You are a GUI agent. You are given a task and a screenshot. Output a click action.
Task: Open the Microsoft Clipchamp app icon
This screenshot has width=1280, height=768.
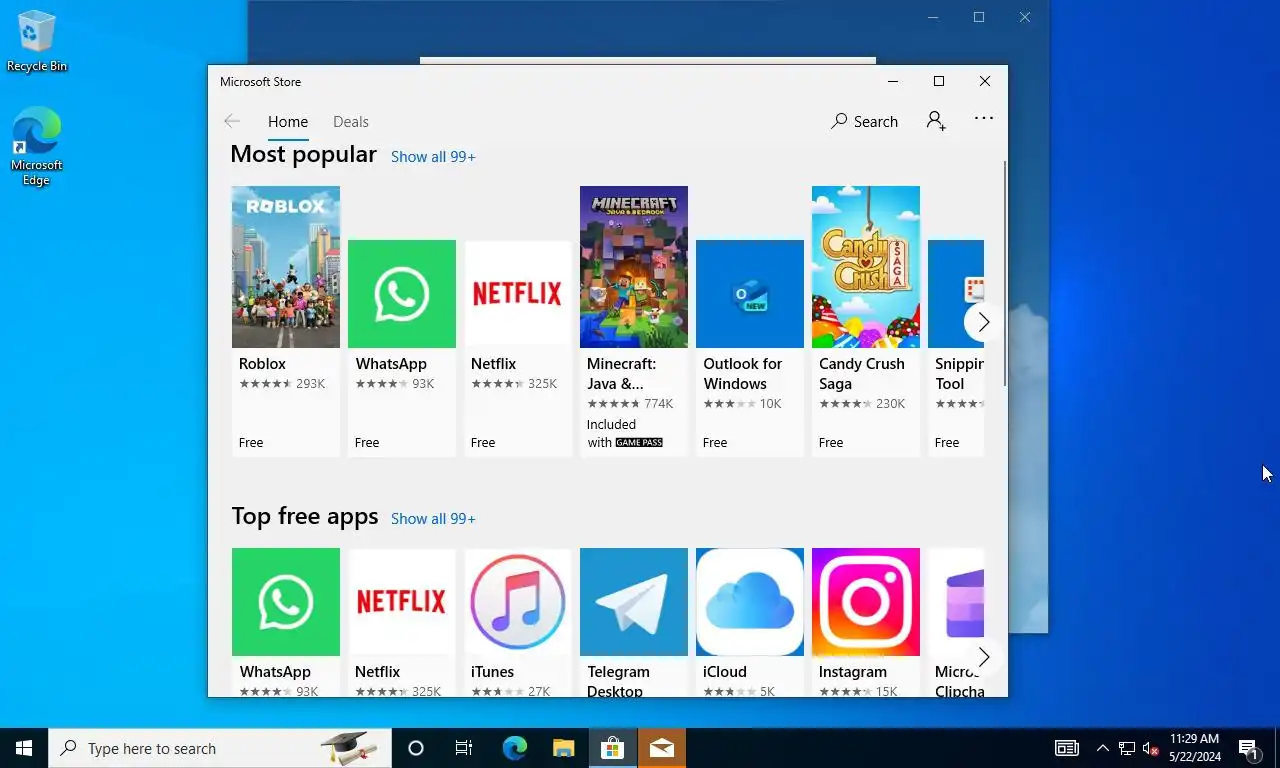[x=956, y=602]
